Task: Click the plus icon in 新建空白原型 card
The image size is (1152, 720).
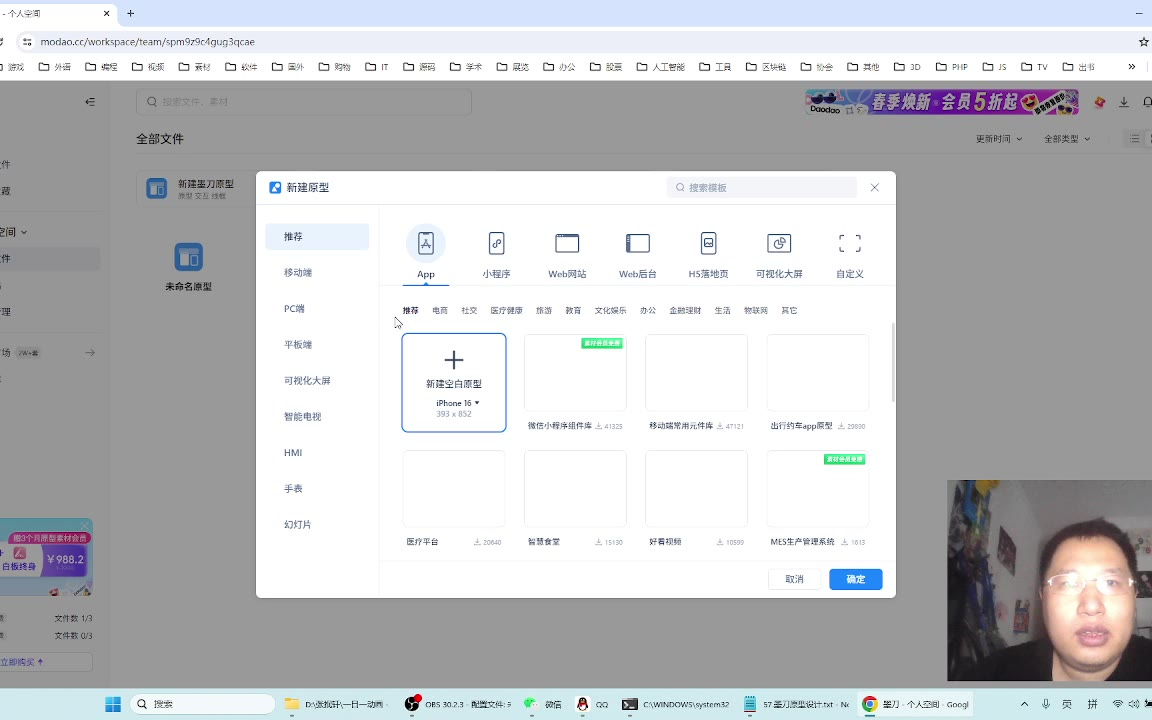Action: pos(454,360)
